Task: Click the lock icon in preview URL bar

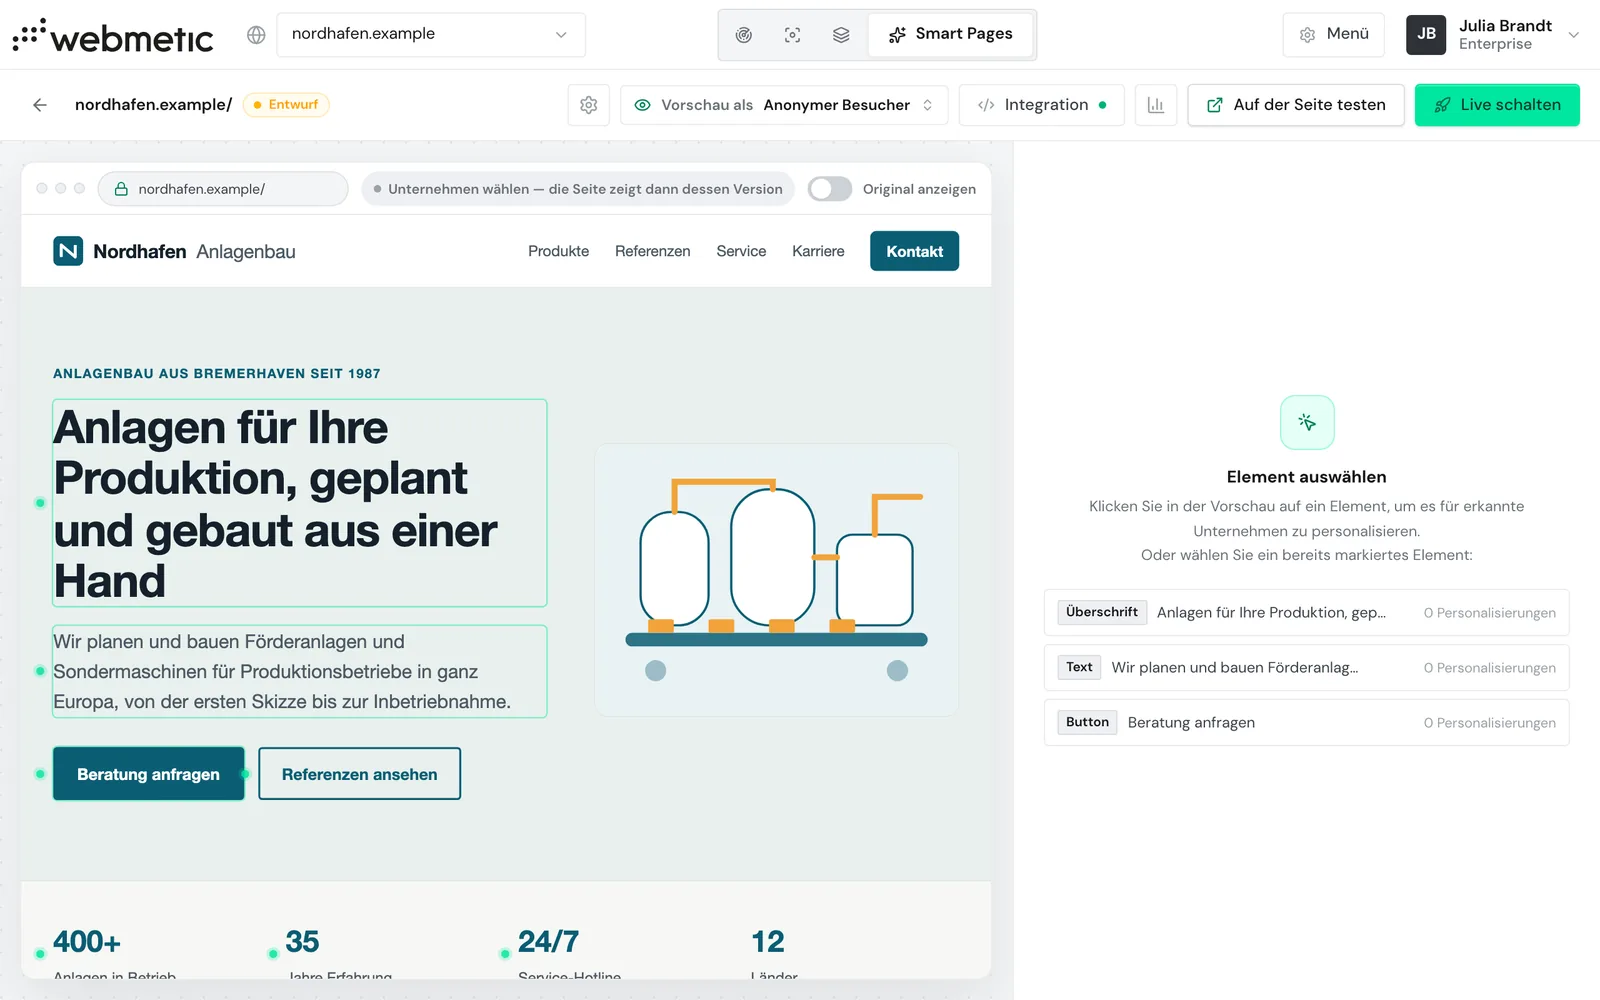Action: click(x=121, y=189)
